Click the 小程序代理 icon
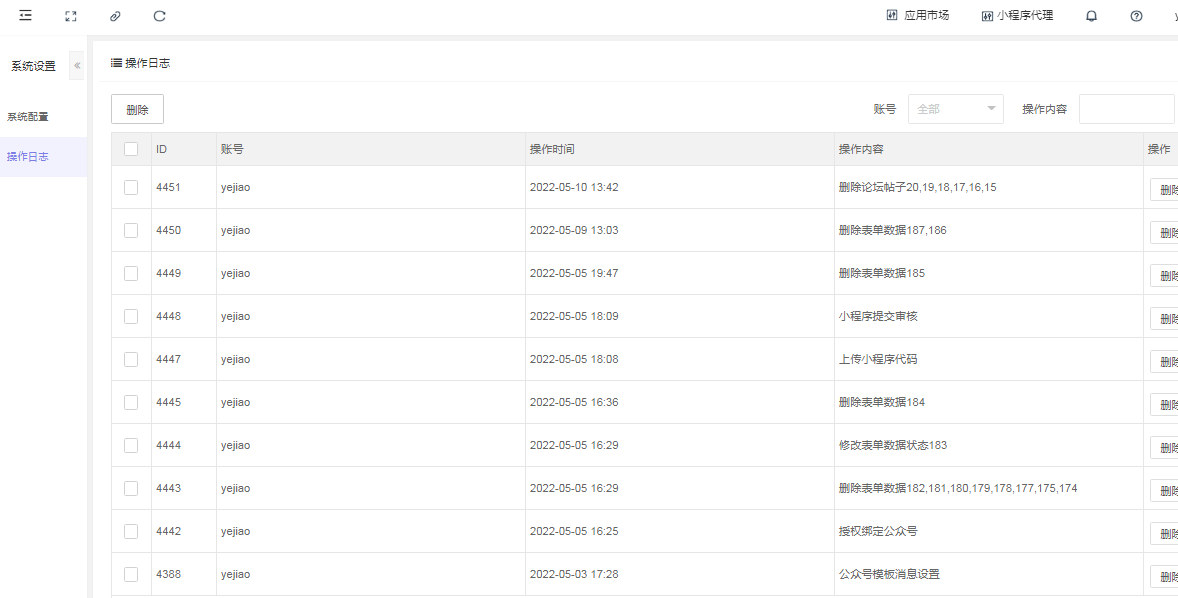1178x598 pixels. (987, 16)
